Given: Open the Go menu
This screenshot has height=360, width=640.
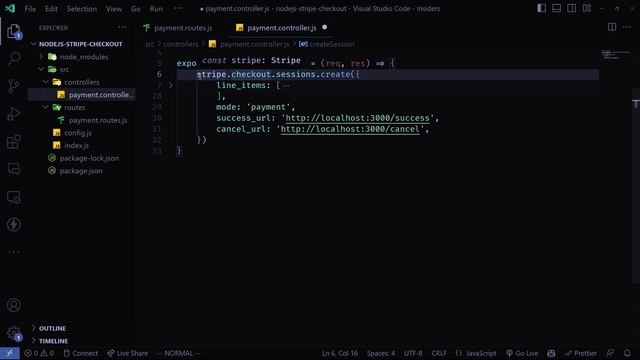Looking at the screenshot, I should click(136, 9).
